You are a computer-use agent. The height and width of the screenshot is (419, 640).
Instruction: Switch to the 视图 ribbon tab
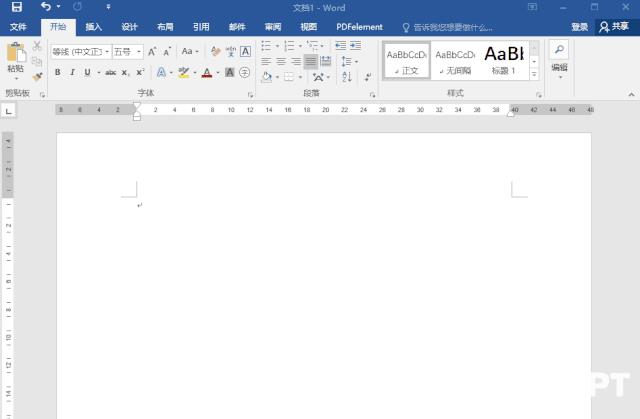[309, 27]
